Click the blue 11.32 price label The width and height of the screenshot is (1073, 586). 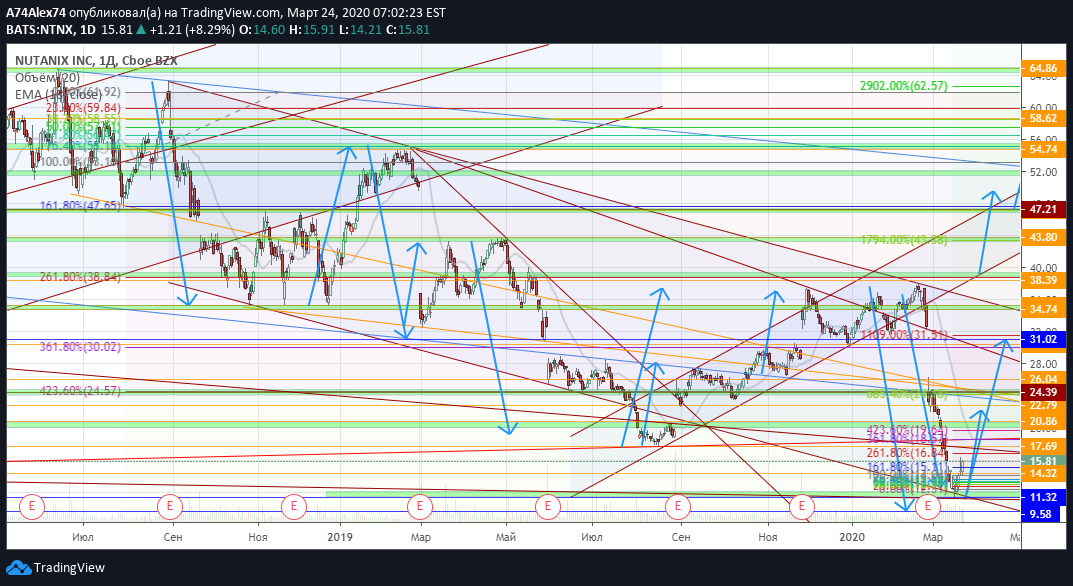(1043, 497)
